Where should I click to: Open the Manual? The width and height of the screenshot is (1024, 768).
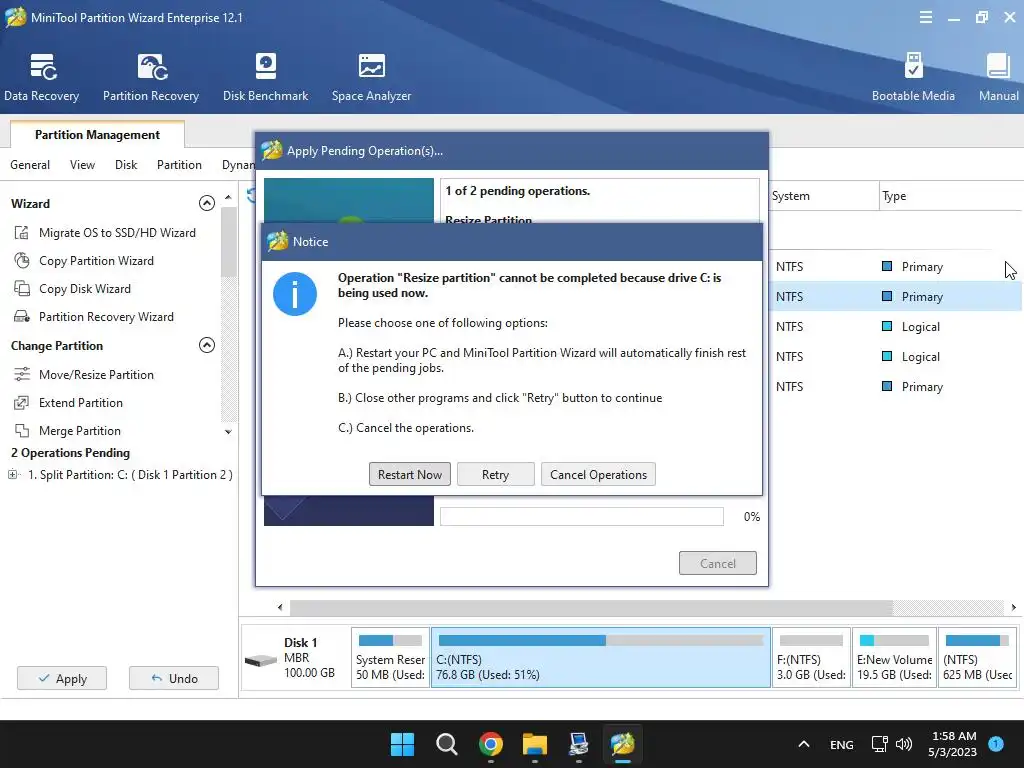click(999, 78)
